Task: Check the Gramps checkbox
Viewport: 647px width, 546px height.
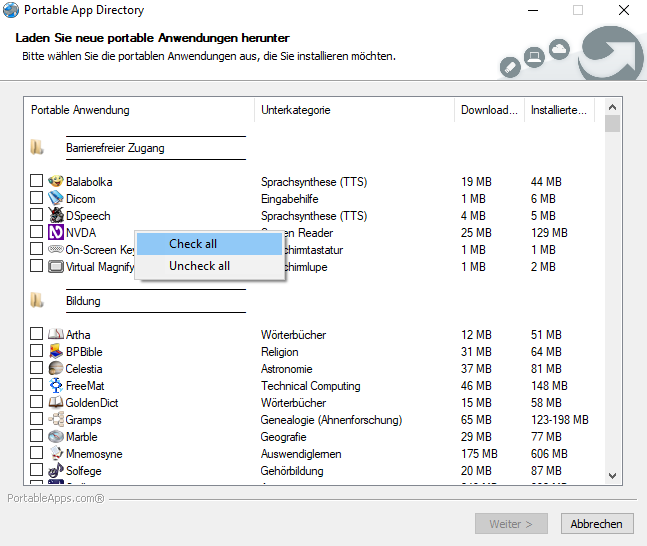Action: (36, 418)
